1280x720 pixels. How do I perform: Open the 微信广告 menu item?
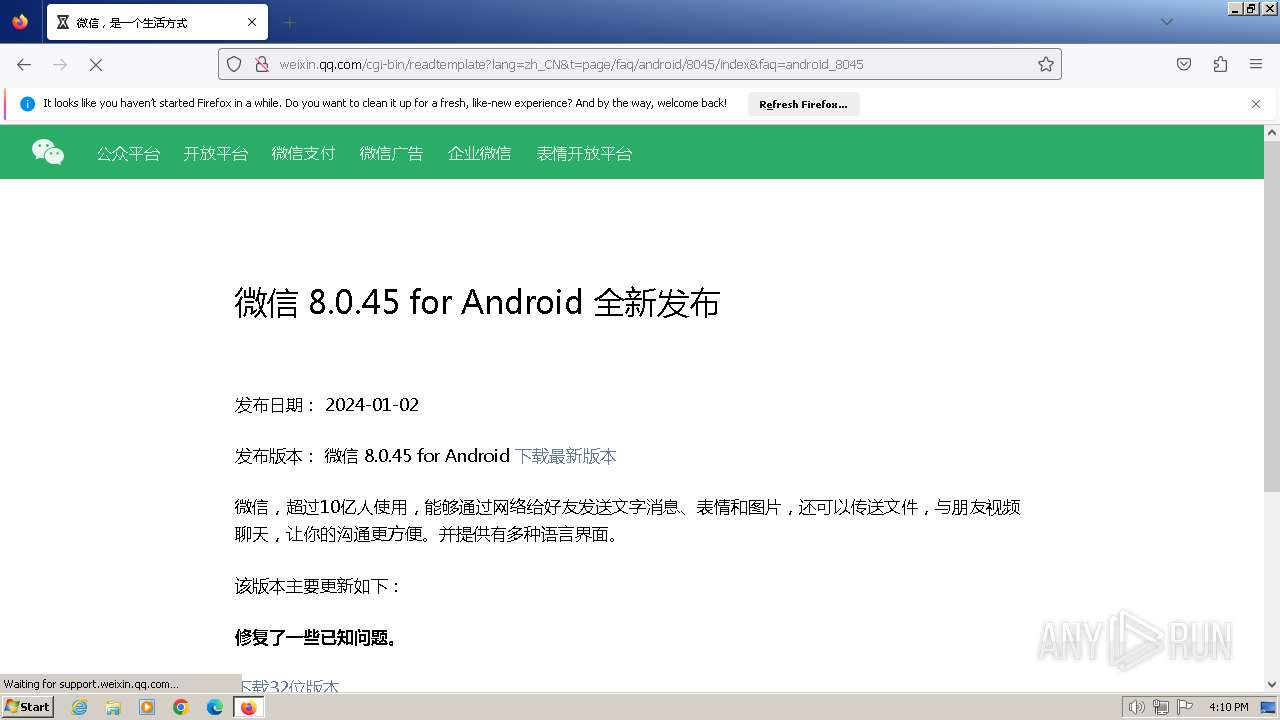point(391,153)
